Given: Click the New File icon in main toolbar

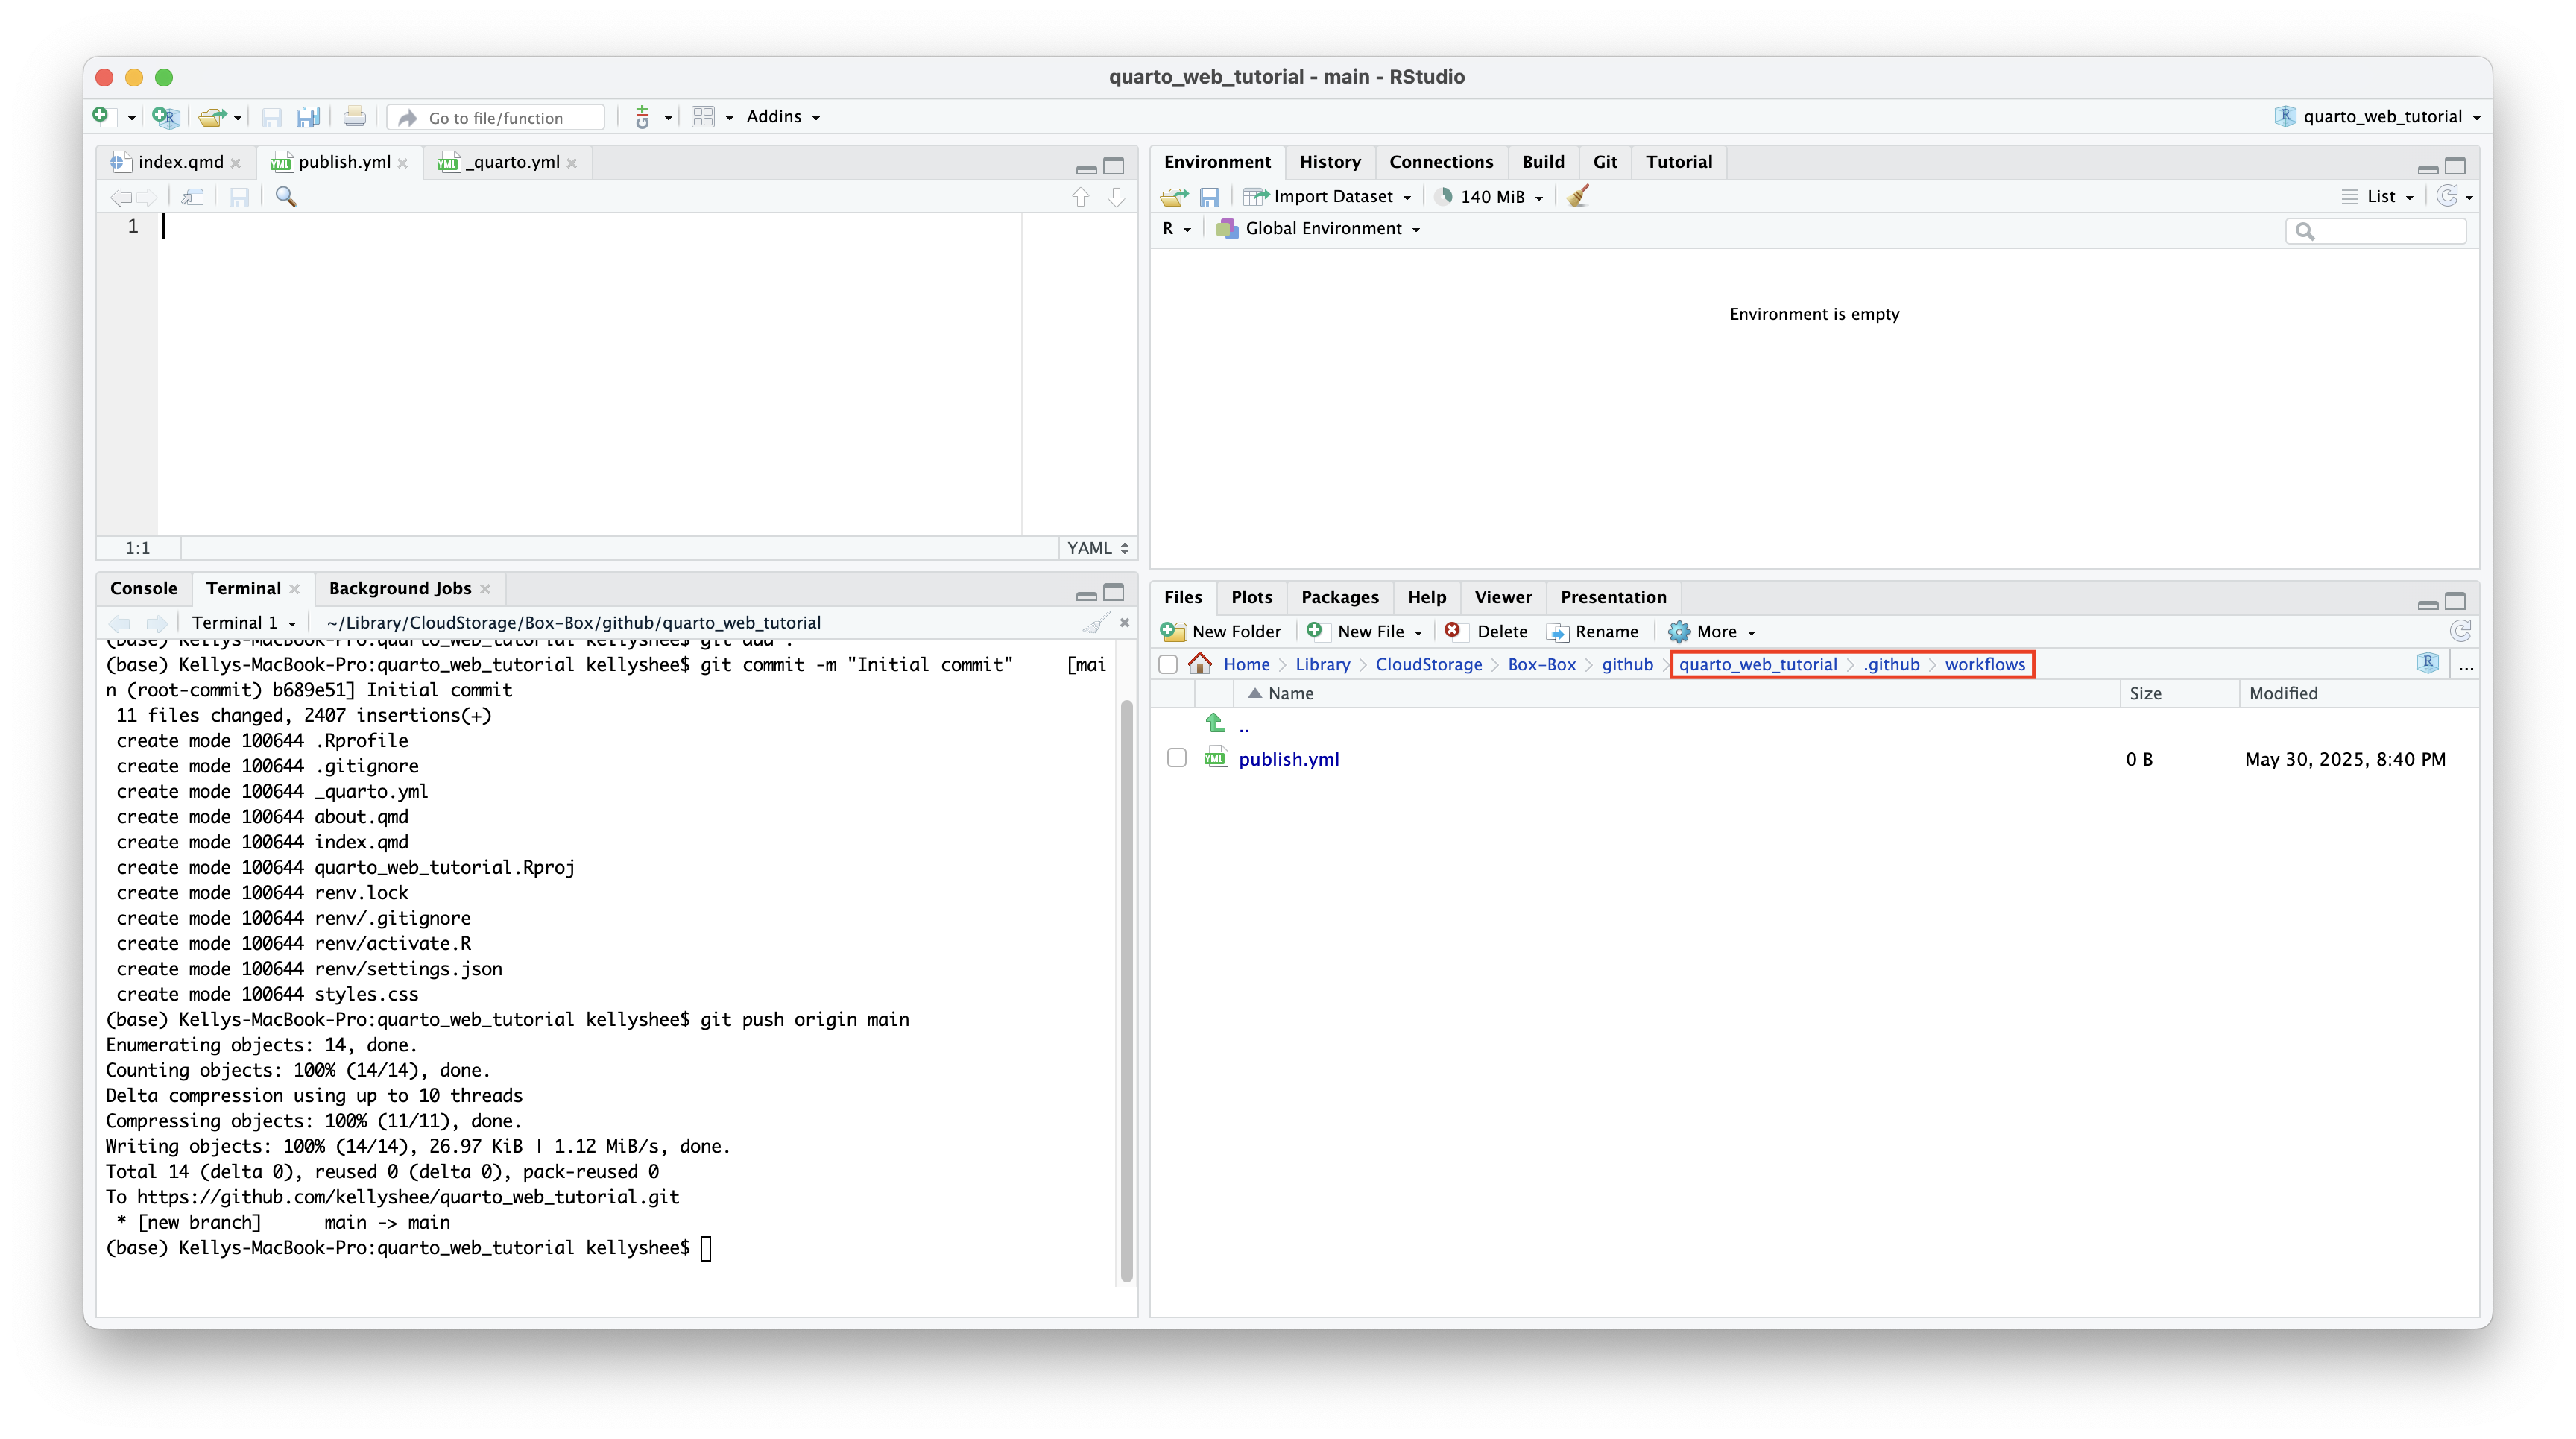Looking at the screenshot, I should click(x=101, y=116).
